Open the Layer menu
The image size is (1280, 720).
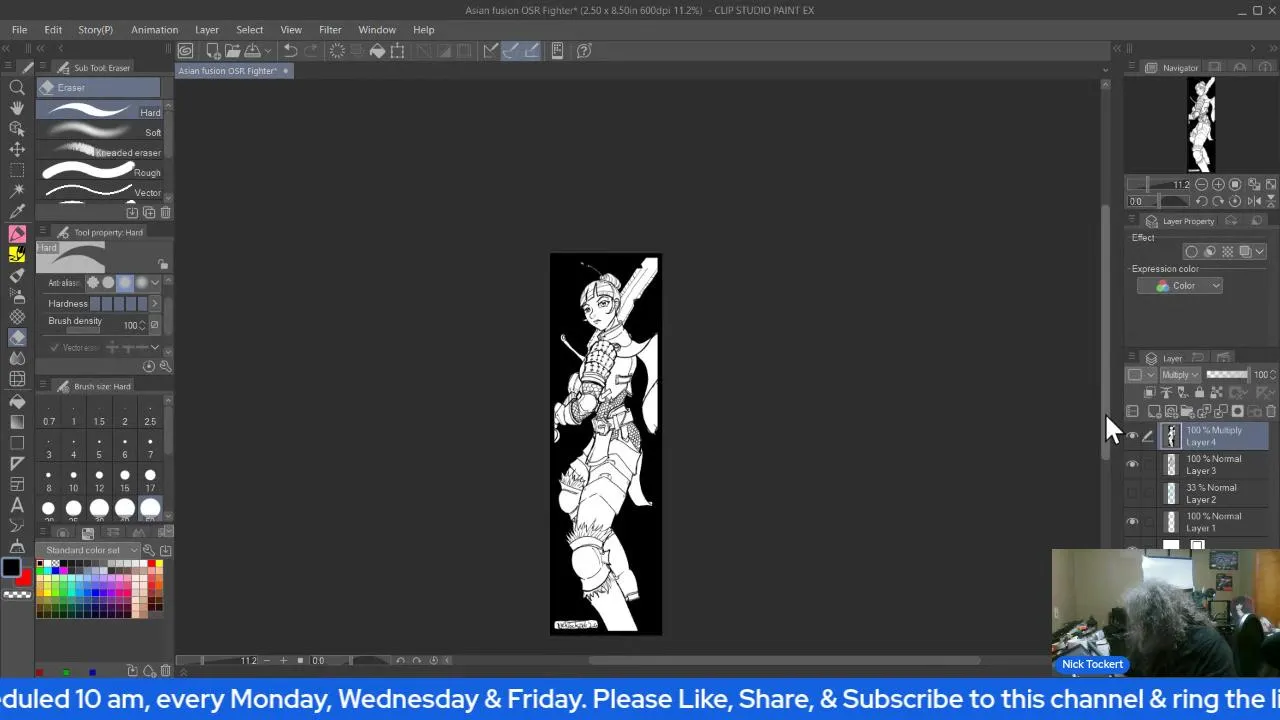[x=207, y=30]
